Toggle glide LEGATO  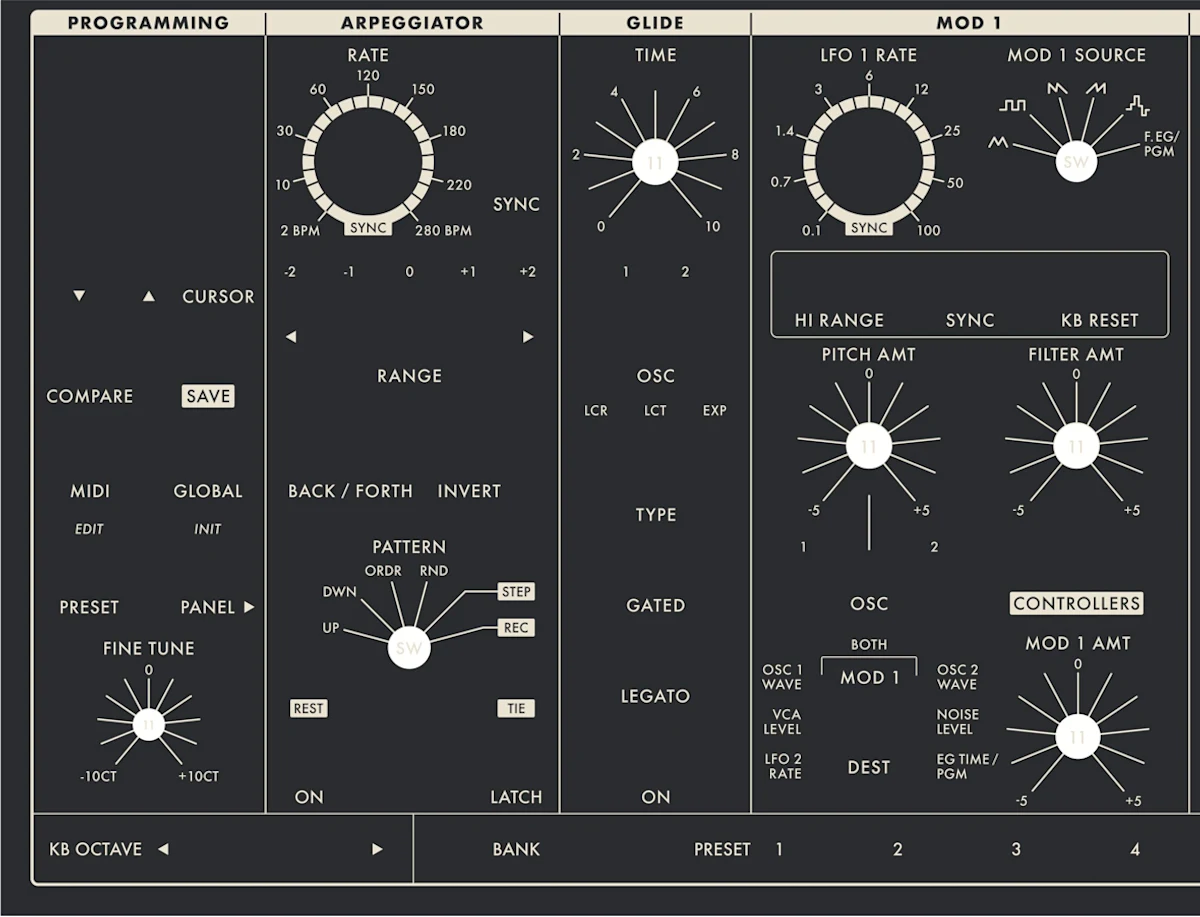click(655, 696)
